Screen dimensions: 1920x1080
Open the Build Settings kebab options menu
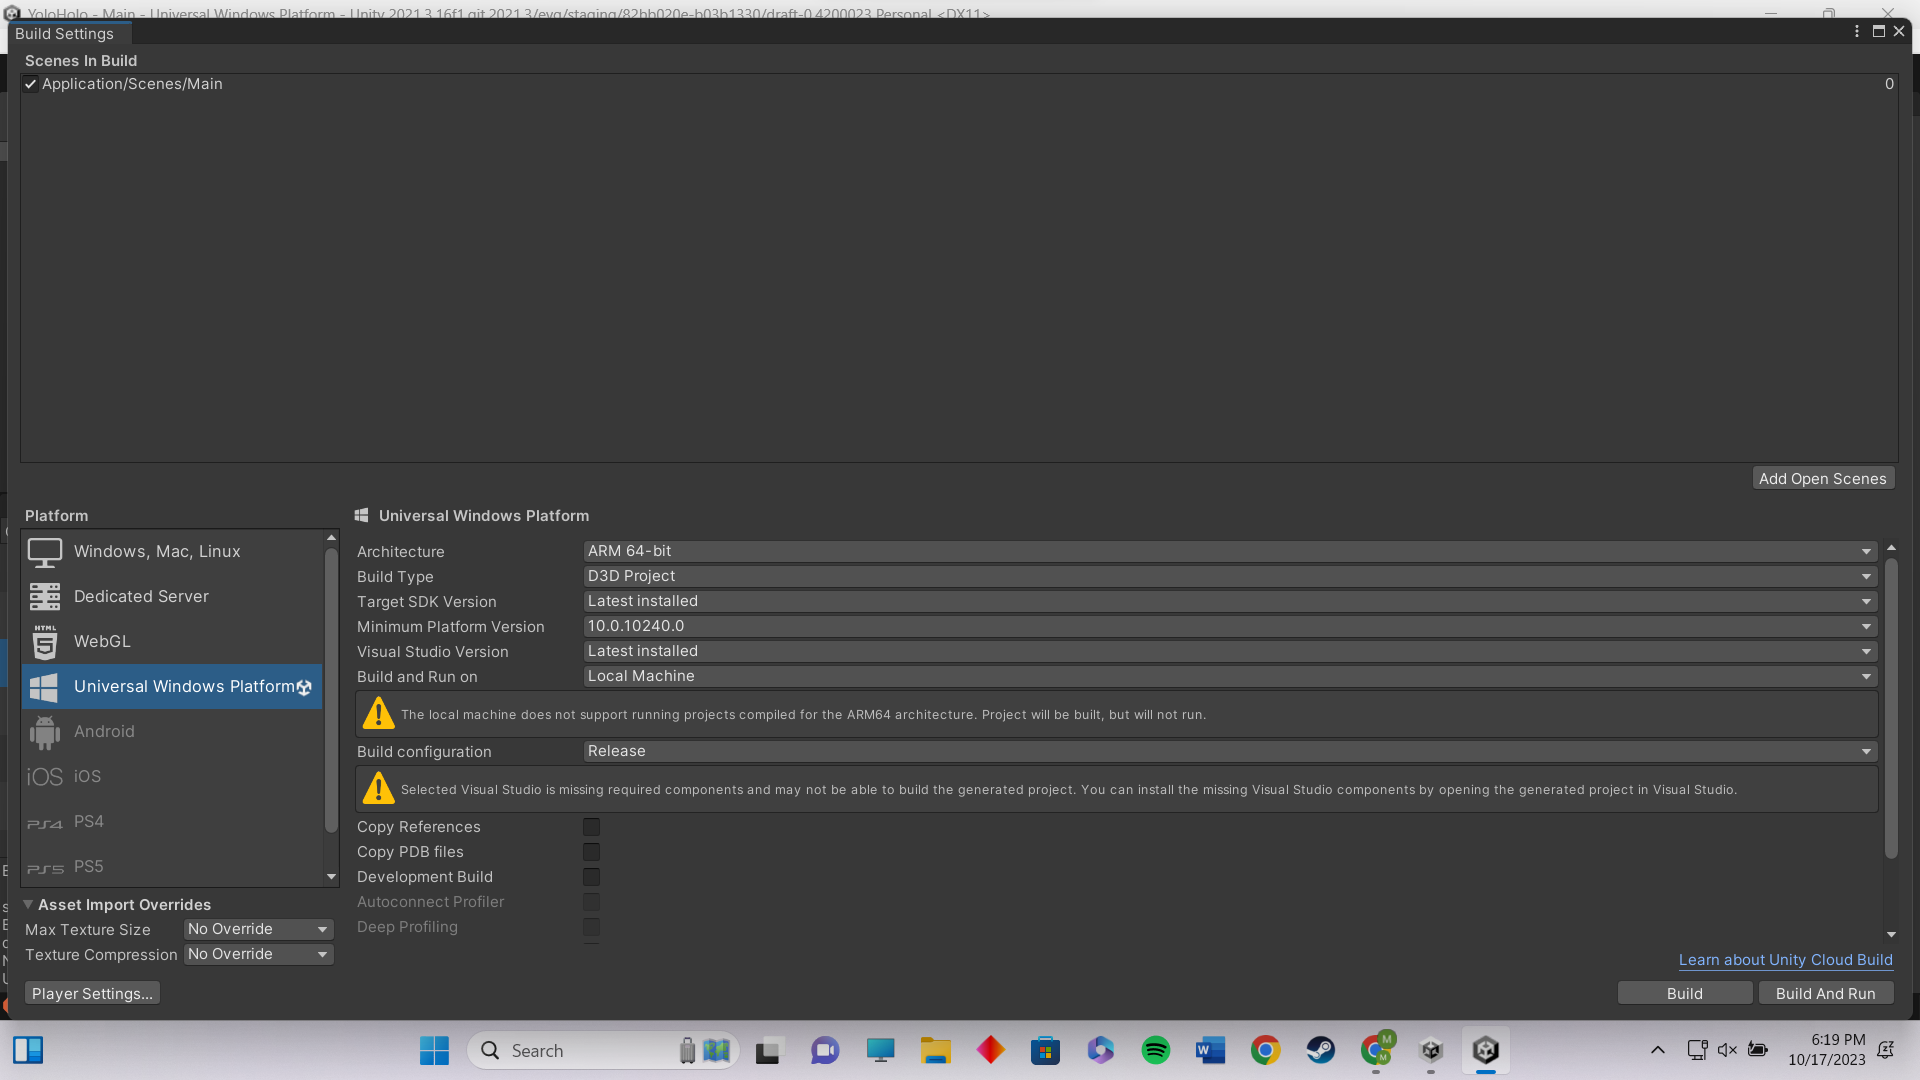coord(1857,32)
